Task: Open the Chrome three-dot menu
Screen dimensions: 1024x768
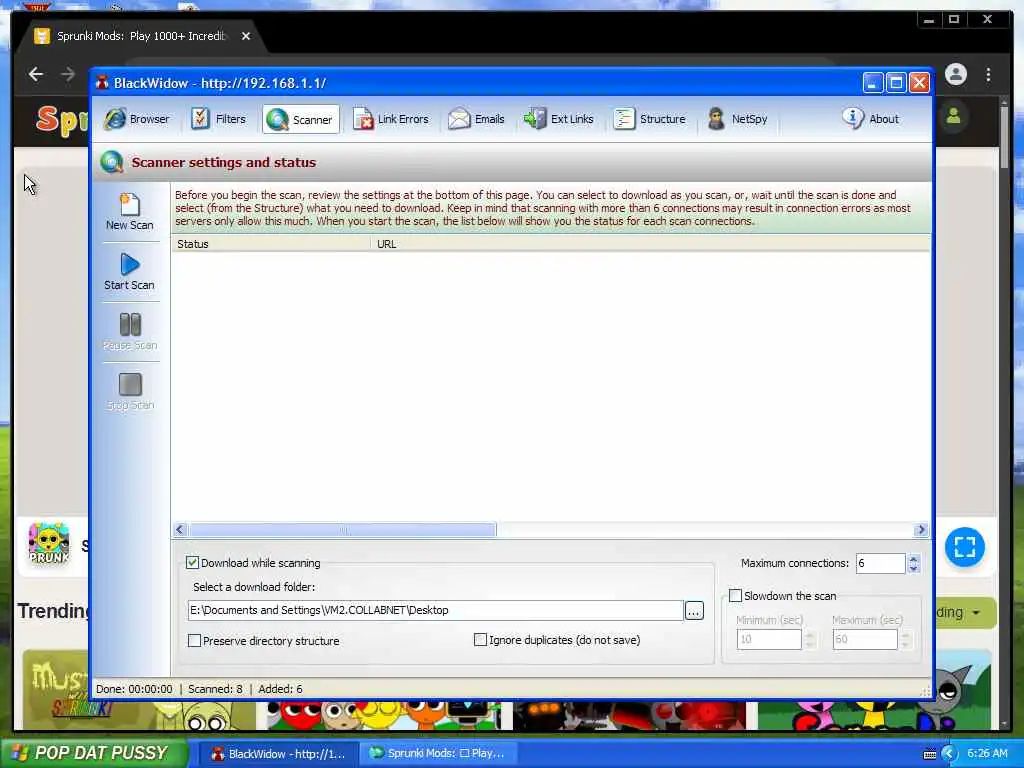Action: [989, 74]
